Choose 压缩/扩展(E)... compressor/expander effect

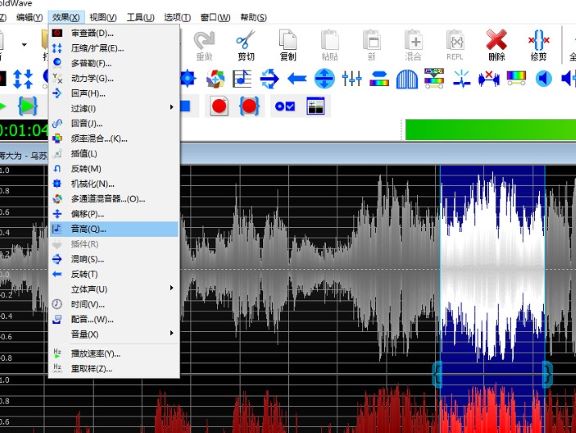pos(114,48)
